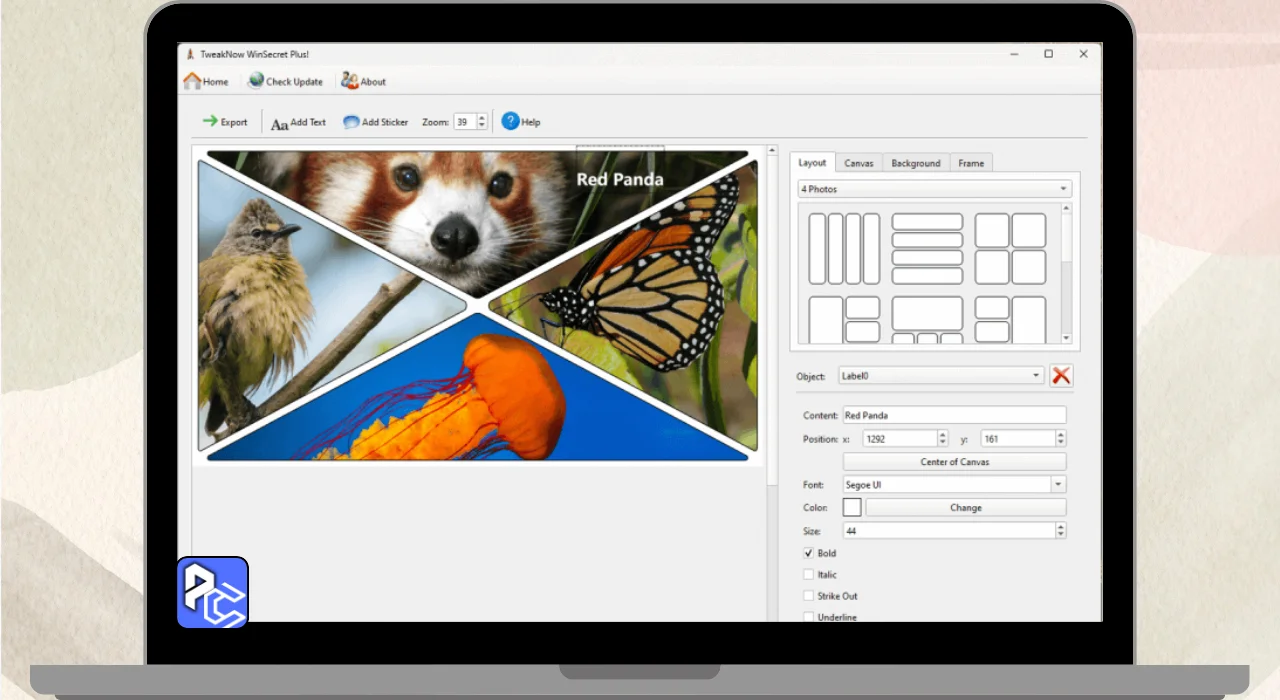Click the Content text field
Image resolution: width=1280 pixels, height=700 pixels.
point(954,415)
